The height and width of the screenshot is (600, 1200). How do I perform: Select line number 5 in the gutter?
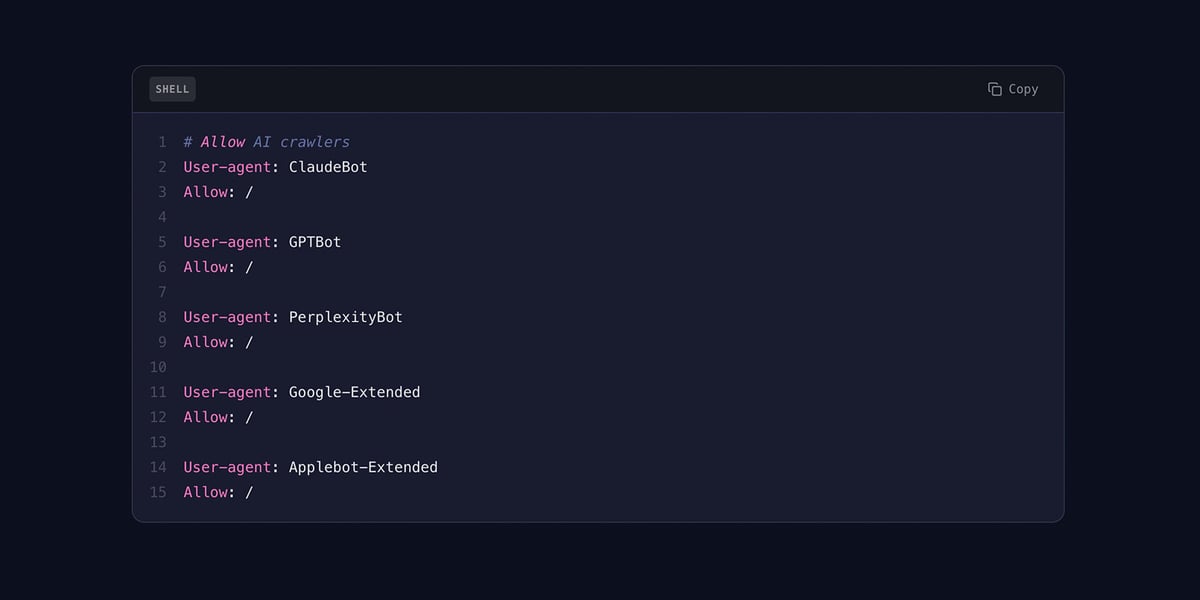point(162,242)
